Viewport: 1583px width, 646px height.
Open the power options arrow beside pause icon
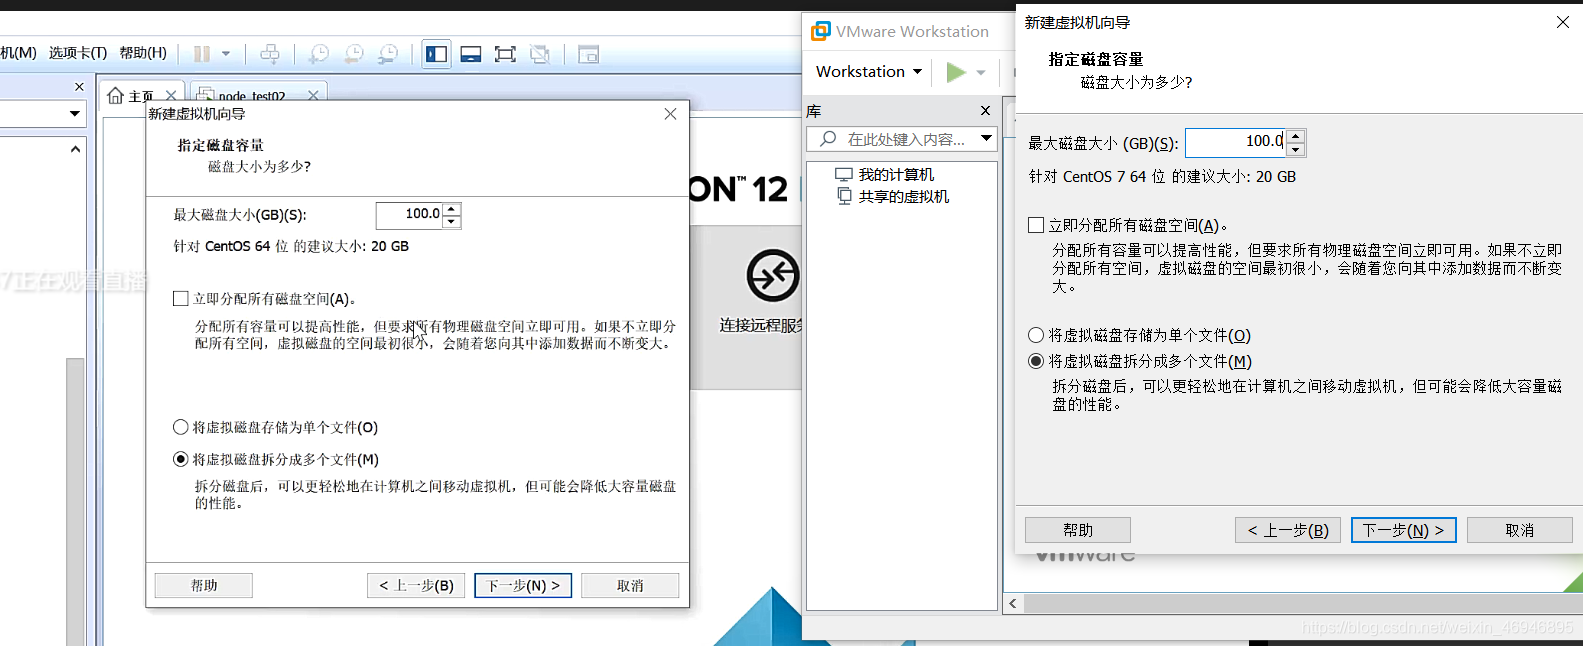226,54
